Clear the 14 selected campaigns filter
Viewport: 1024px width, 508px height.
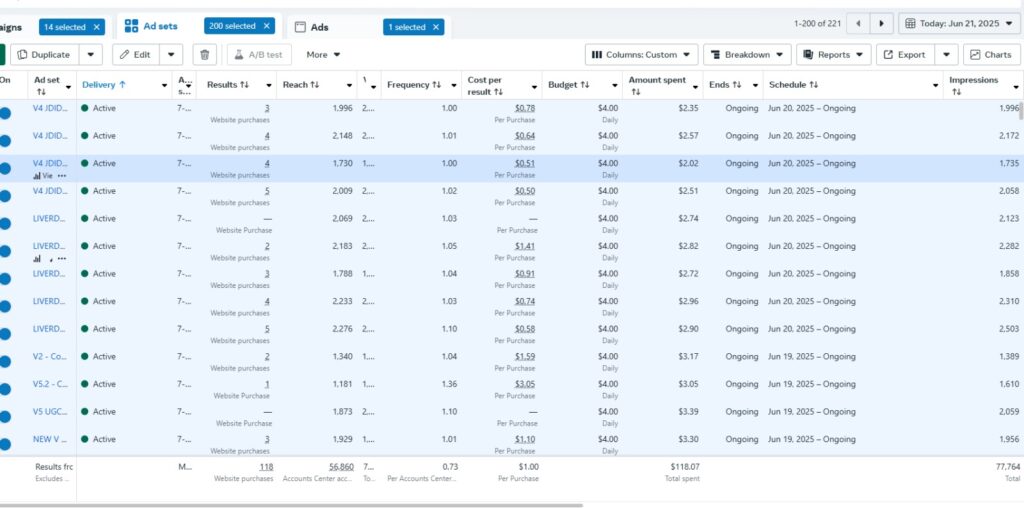tap(97, 27)
